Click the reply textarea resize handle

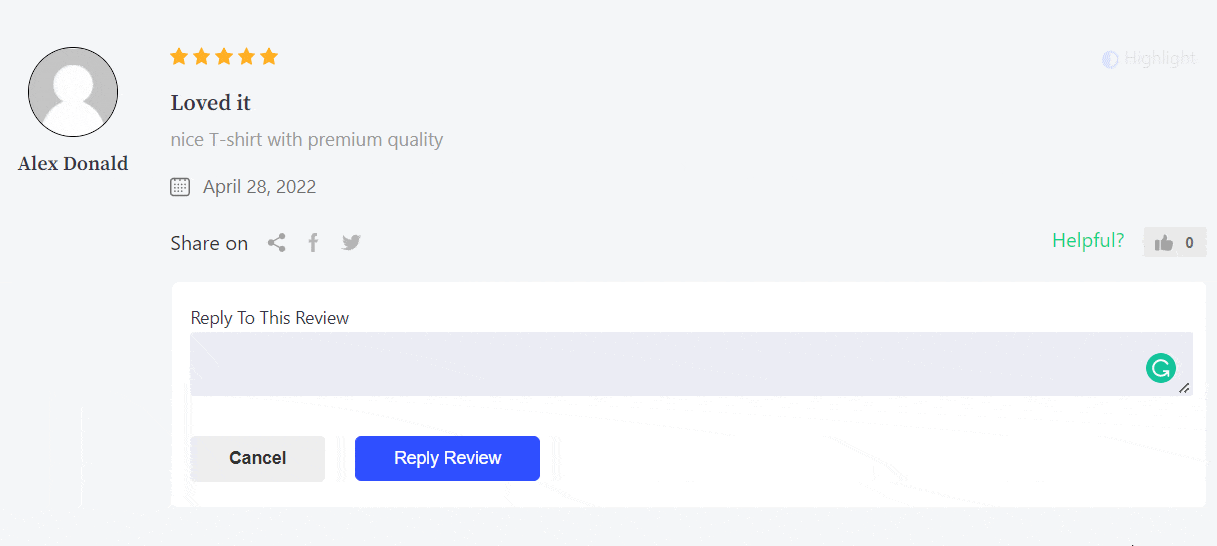point(1184,388)
